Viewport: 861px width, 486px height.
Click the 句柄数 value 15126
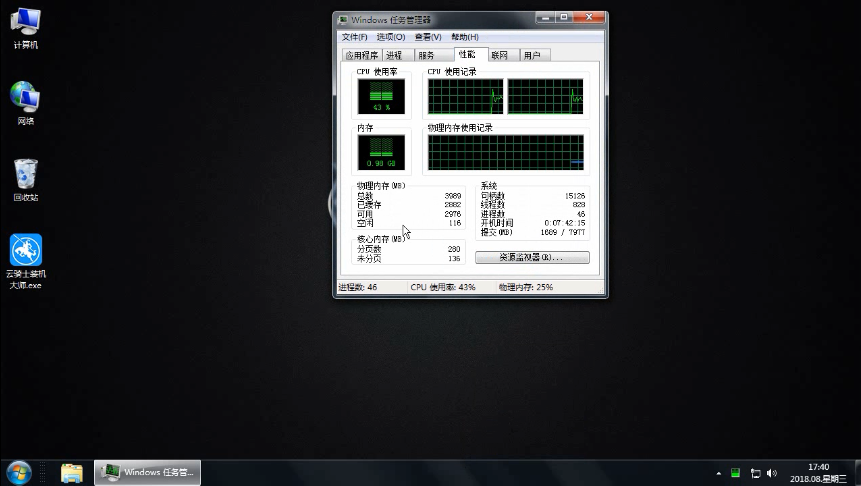point(575,195)
